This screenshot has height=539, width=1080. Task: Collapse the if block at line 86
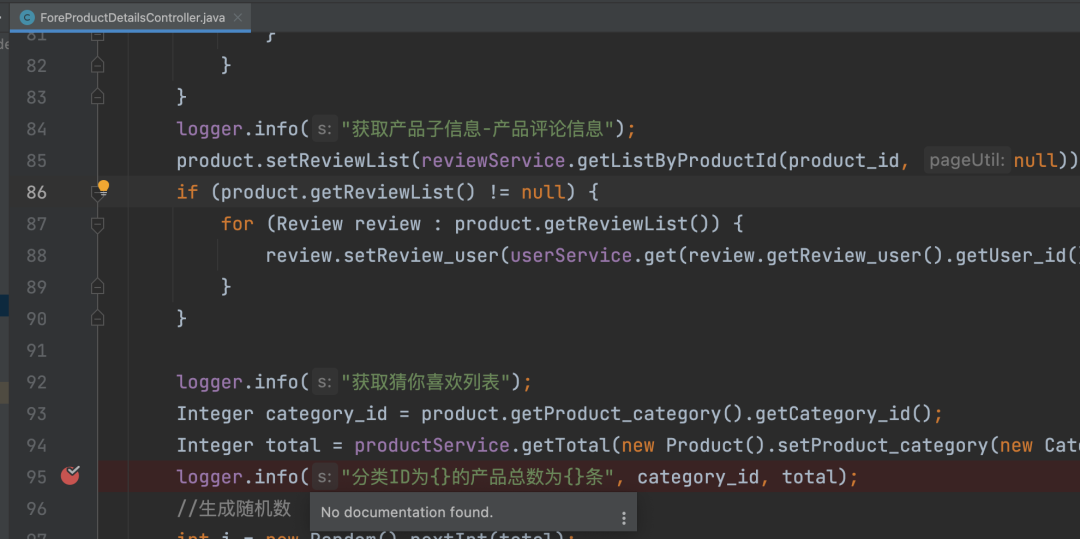point(97,196)
